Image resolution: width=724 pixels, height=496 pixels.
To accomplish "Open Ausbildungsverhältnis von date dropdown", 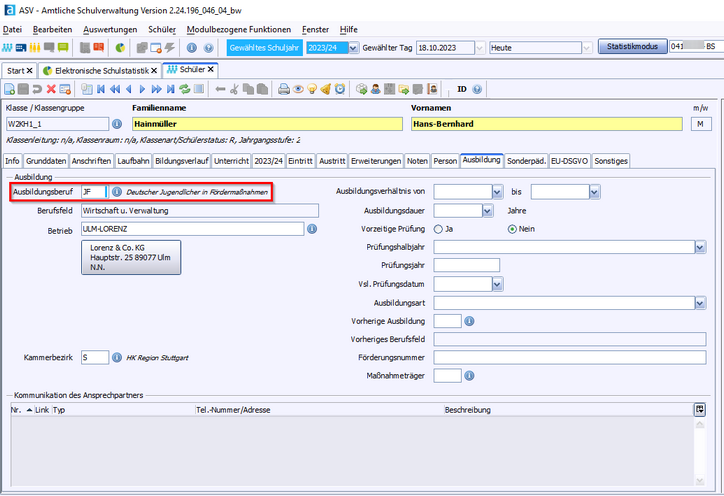I will coord(497,192).
